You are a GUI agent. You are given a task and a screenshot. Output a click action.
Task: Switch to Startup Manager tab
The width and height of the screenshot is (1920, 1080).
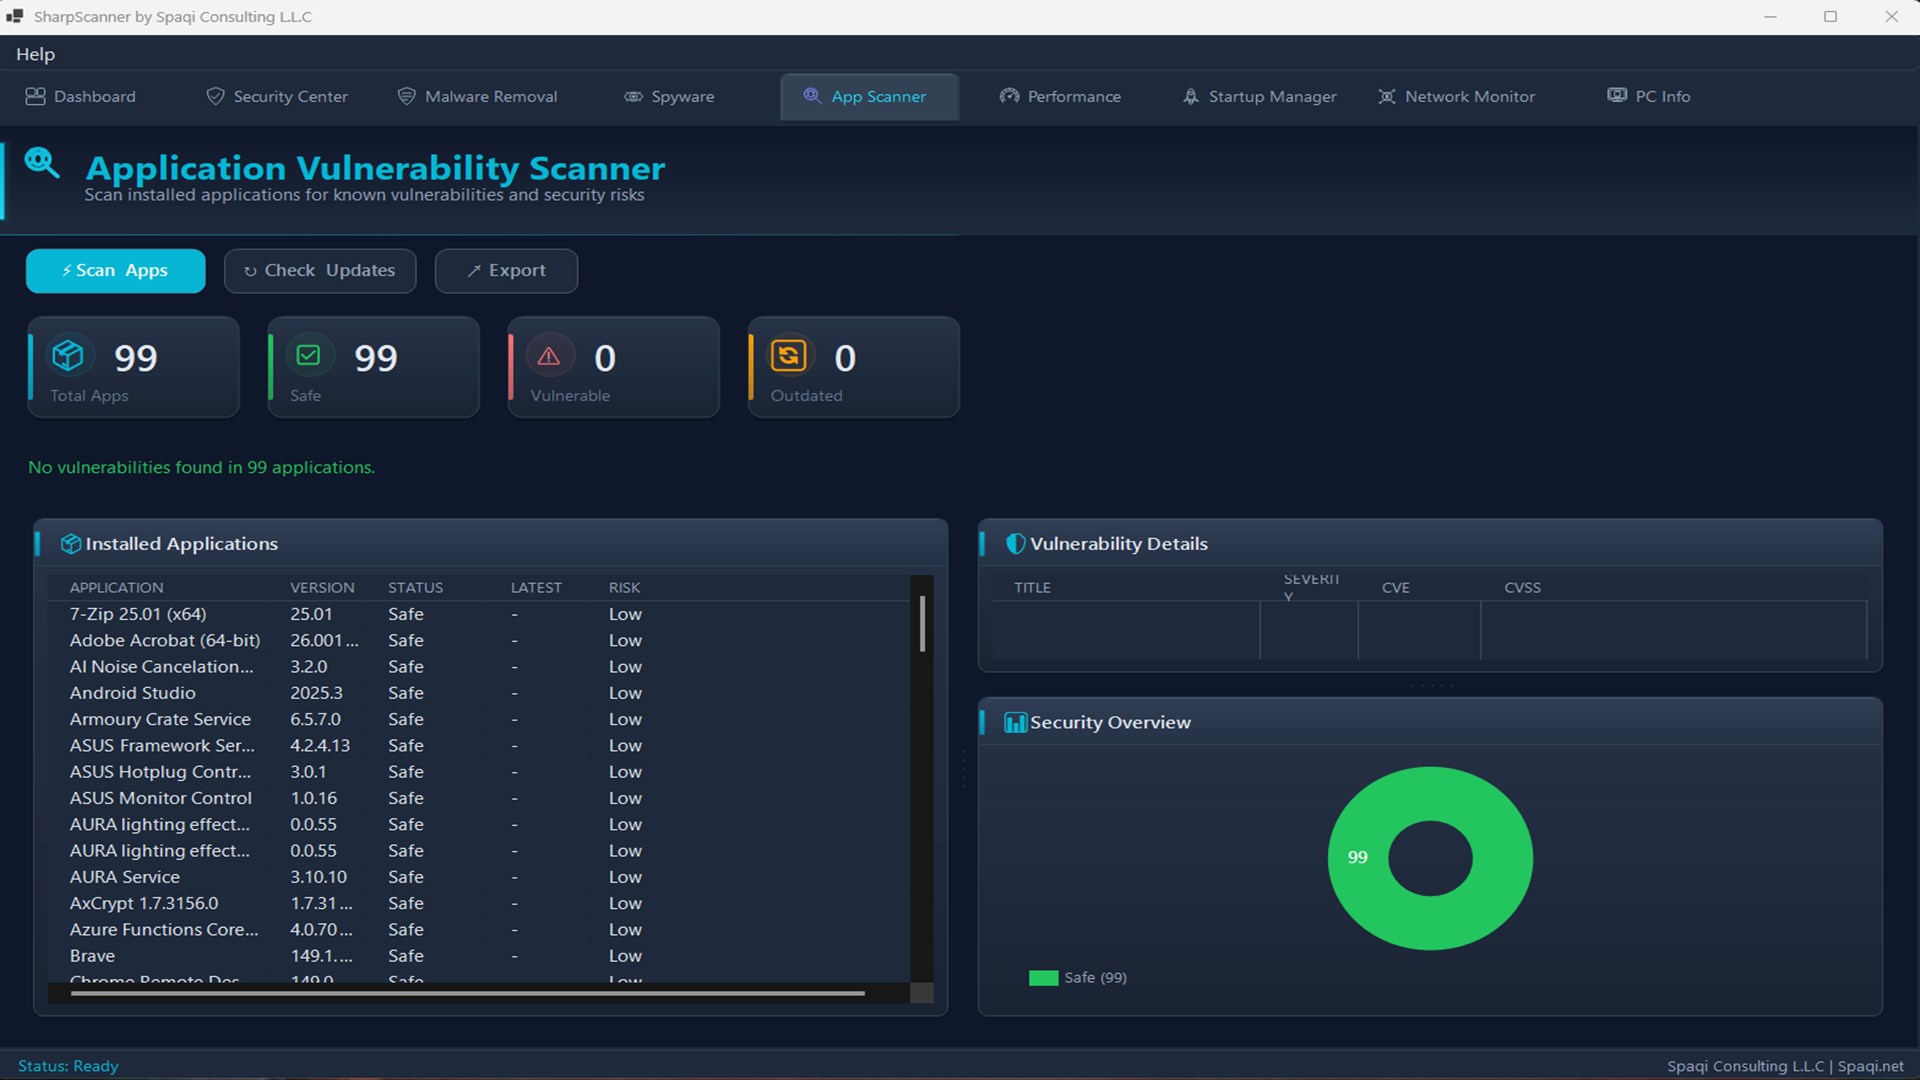pos(1259,96)
